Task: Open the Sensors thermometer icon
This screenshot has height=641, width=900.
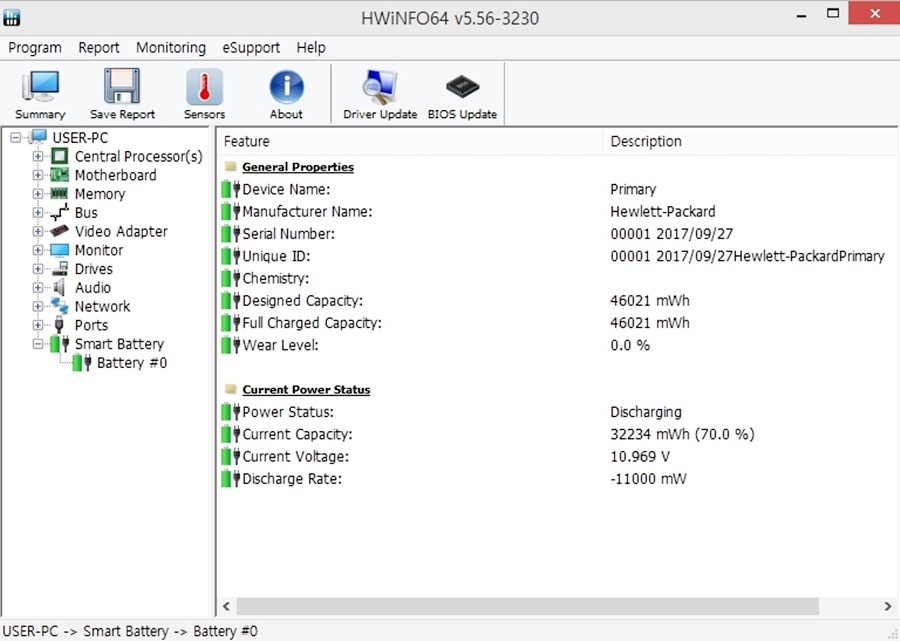Action: [x=204, y=95]
